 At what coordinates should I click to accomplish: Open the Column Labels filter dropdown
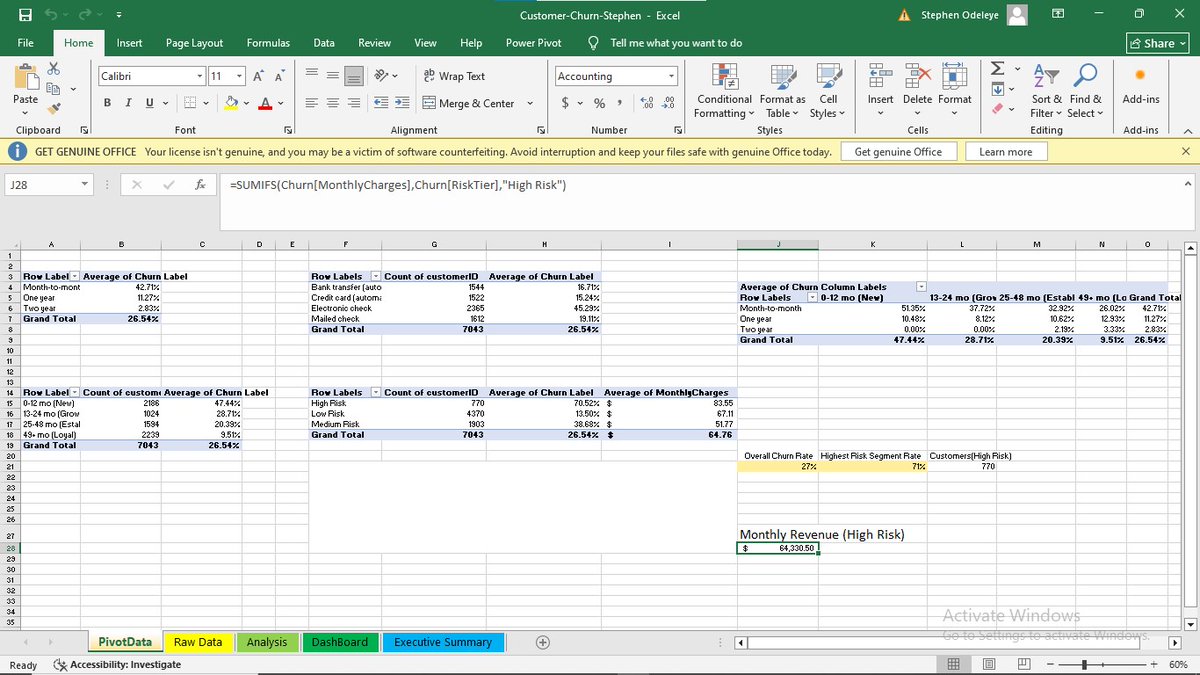921,287
